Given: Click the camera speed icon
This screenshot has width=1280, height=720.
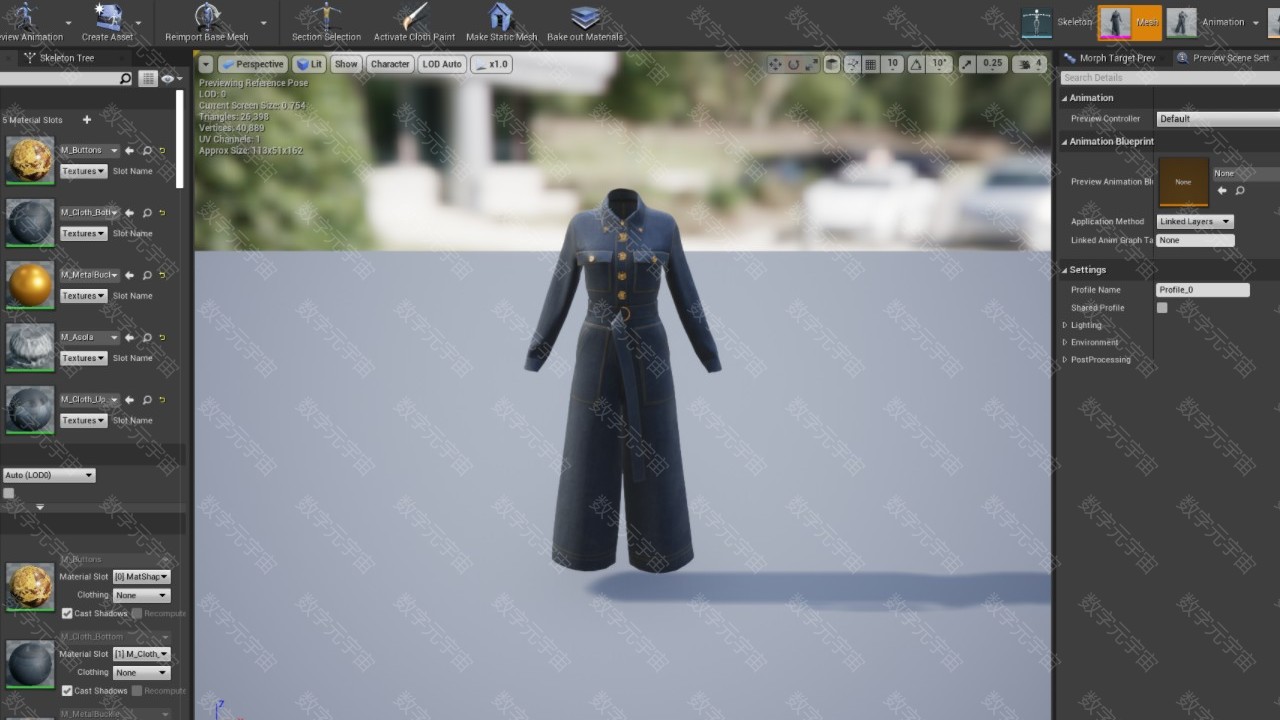Looking at the screenshot, I should [x=1029, y=64].
